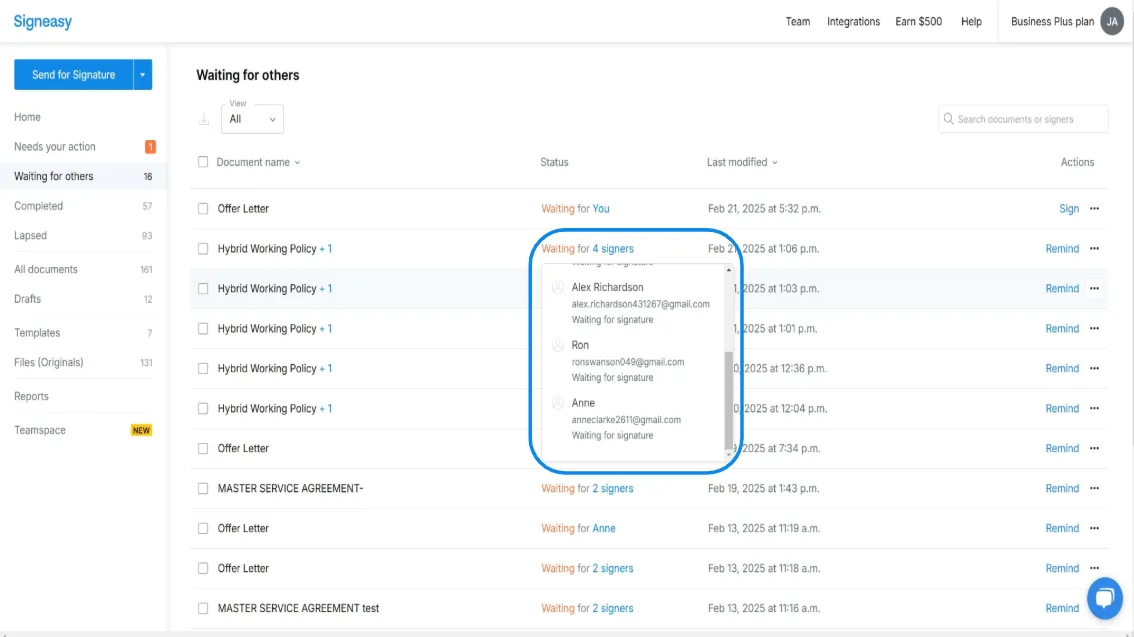Check Hybrid Working Policy 1:01 p.m. checkbox
Image resolution: width=1134 pixels, height=637 pixels.
coord(203,328)
